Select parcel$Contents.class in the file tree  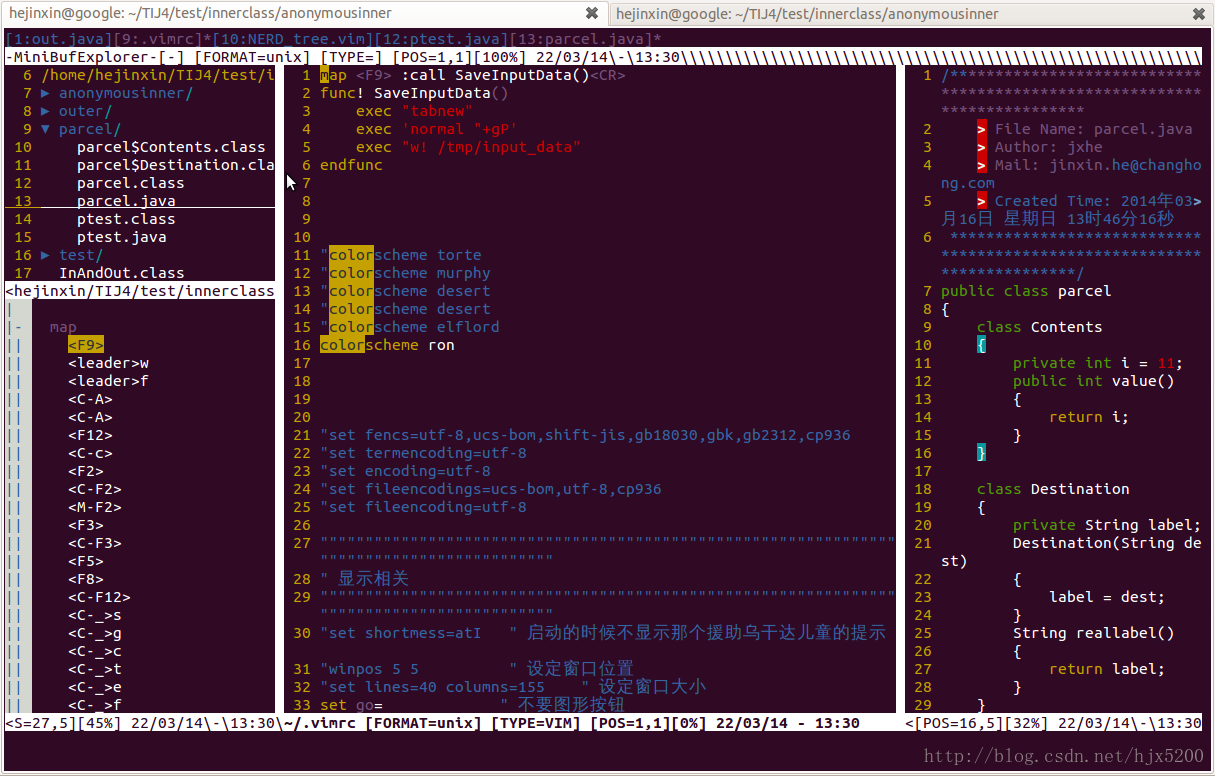(171, 147)
